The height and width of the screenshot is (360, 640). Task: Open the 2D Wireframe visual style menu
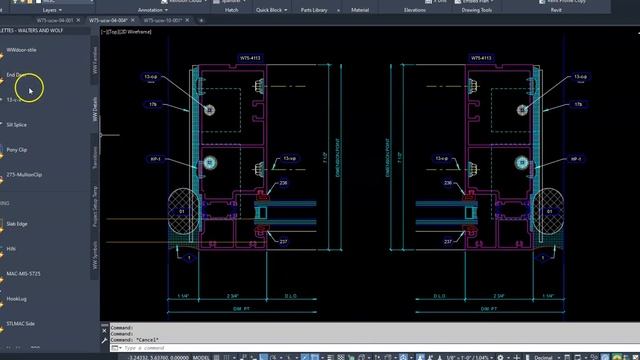(x=134, y=31)
